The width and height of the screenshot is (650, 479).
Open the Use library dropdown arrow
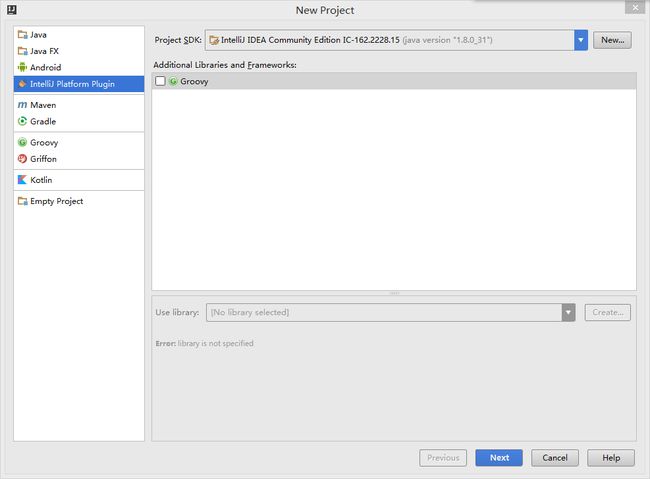tap(568, 312)
